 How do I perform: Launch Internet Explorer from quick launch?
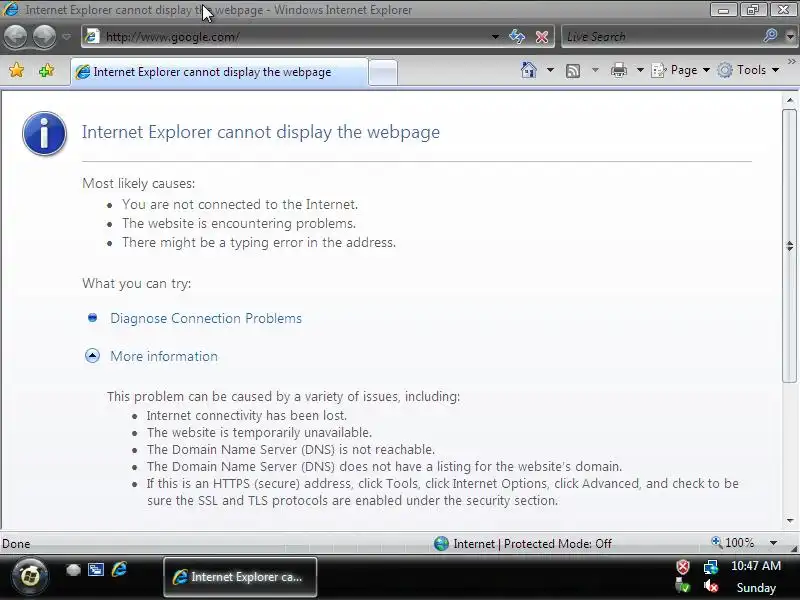pyautogui.click(x=119, y=569)
